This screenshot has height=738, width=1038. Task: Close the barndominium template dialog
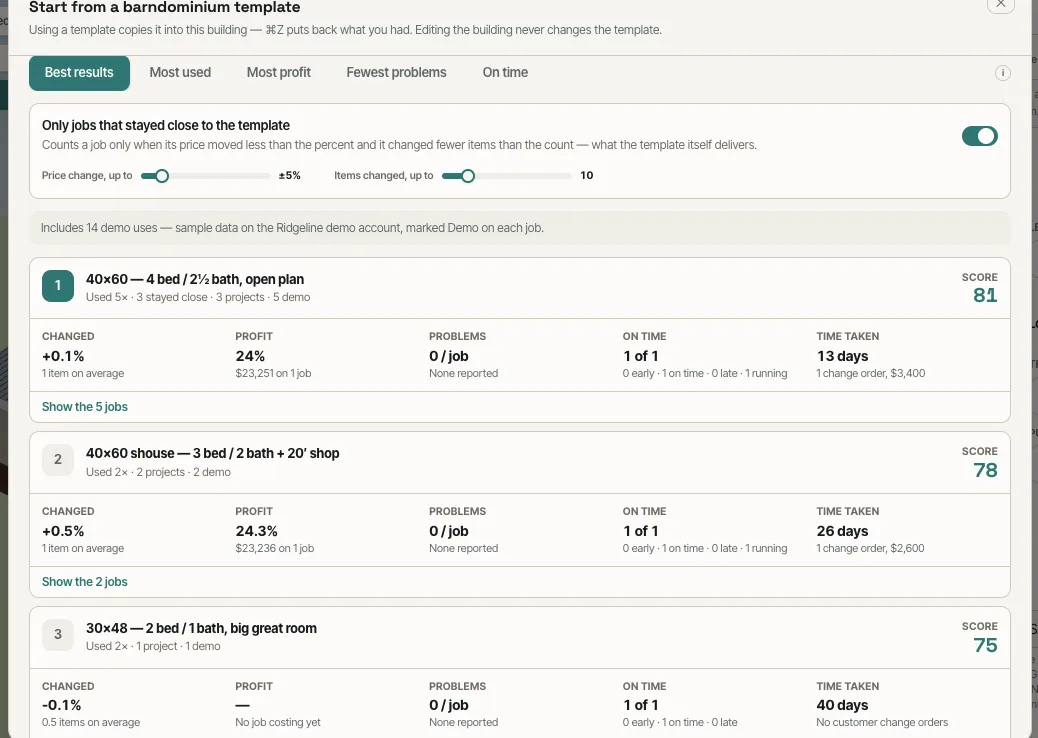(x=1000, y=4)
